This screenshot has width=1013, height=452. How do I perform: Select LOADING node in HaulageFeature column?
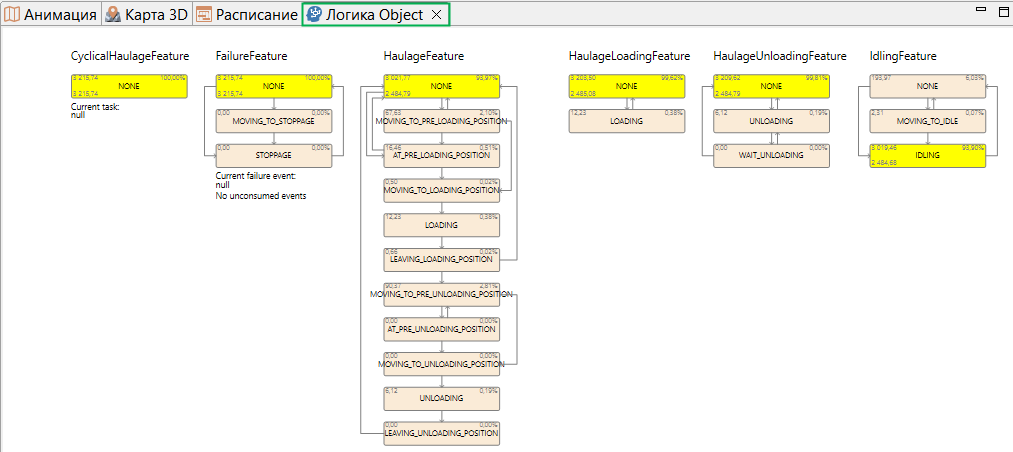pyautogui.click(x=441, y=225)
